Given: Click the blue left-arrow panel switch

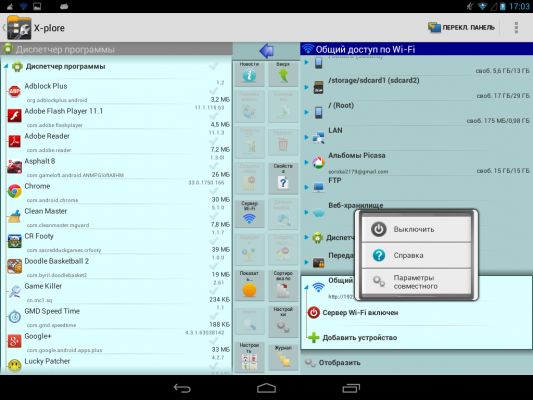Looking at the screenshot, I should 266,51.
